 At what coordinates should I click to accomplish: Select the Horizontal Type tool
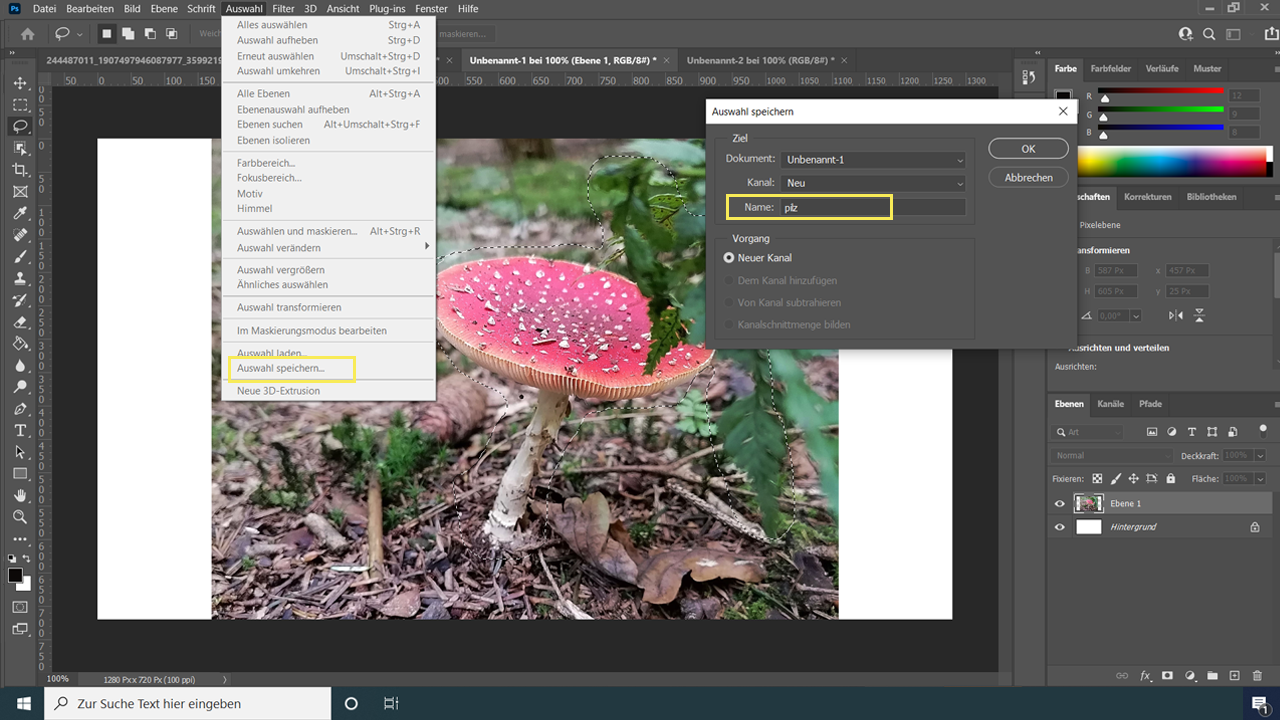(20, 430)
